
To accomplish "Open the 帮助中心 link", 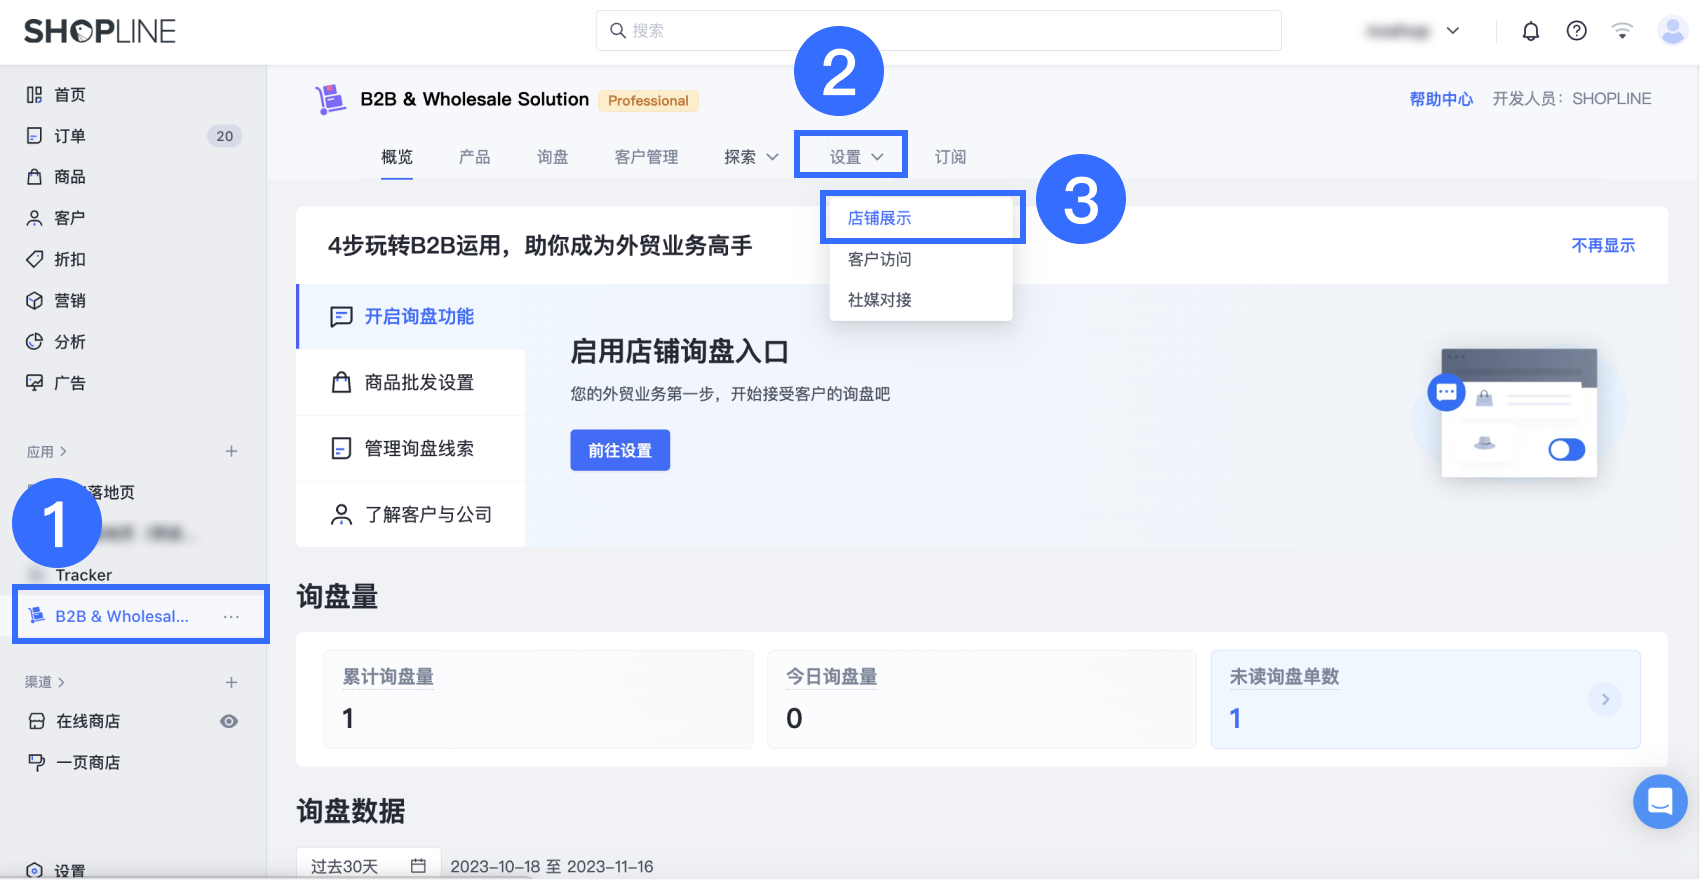I will (x=1441, y=99).
